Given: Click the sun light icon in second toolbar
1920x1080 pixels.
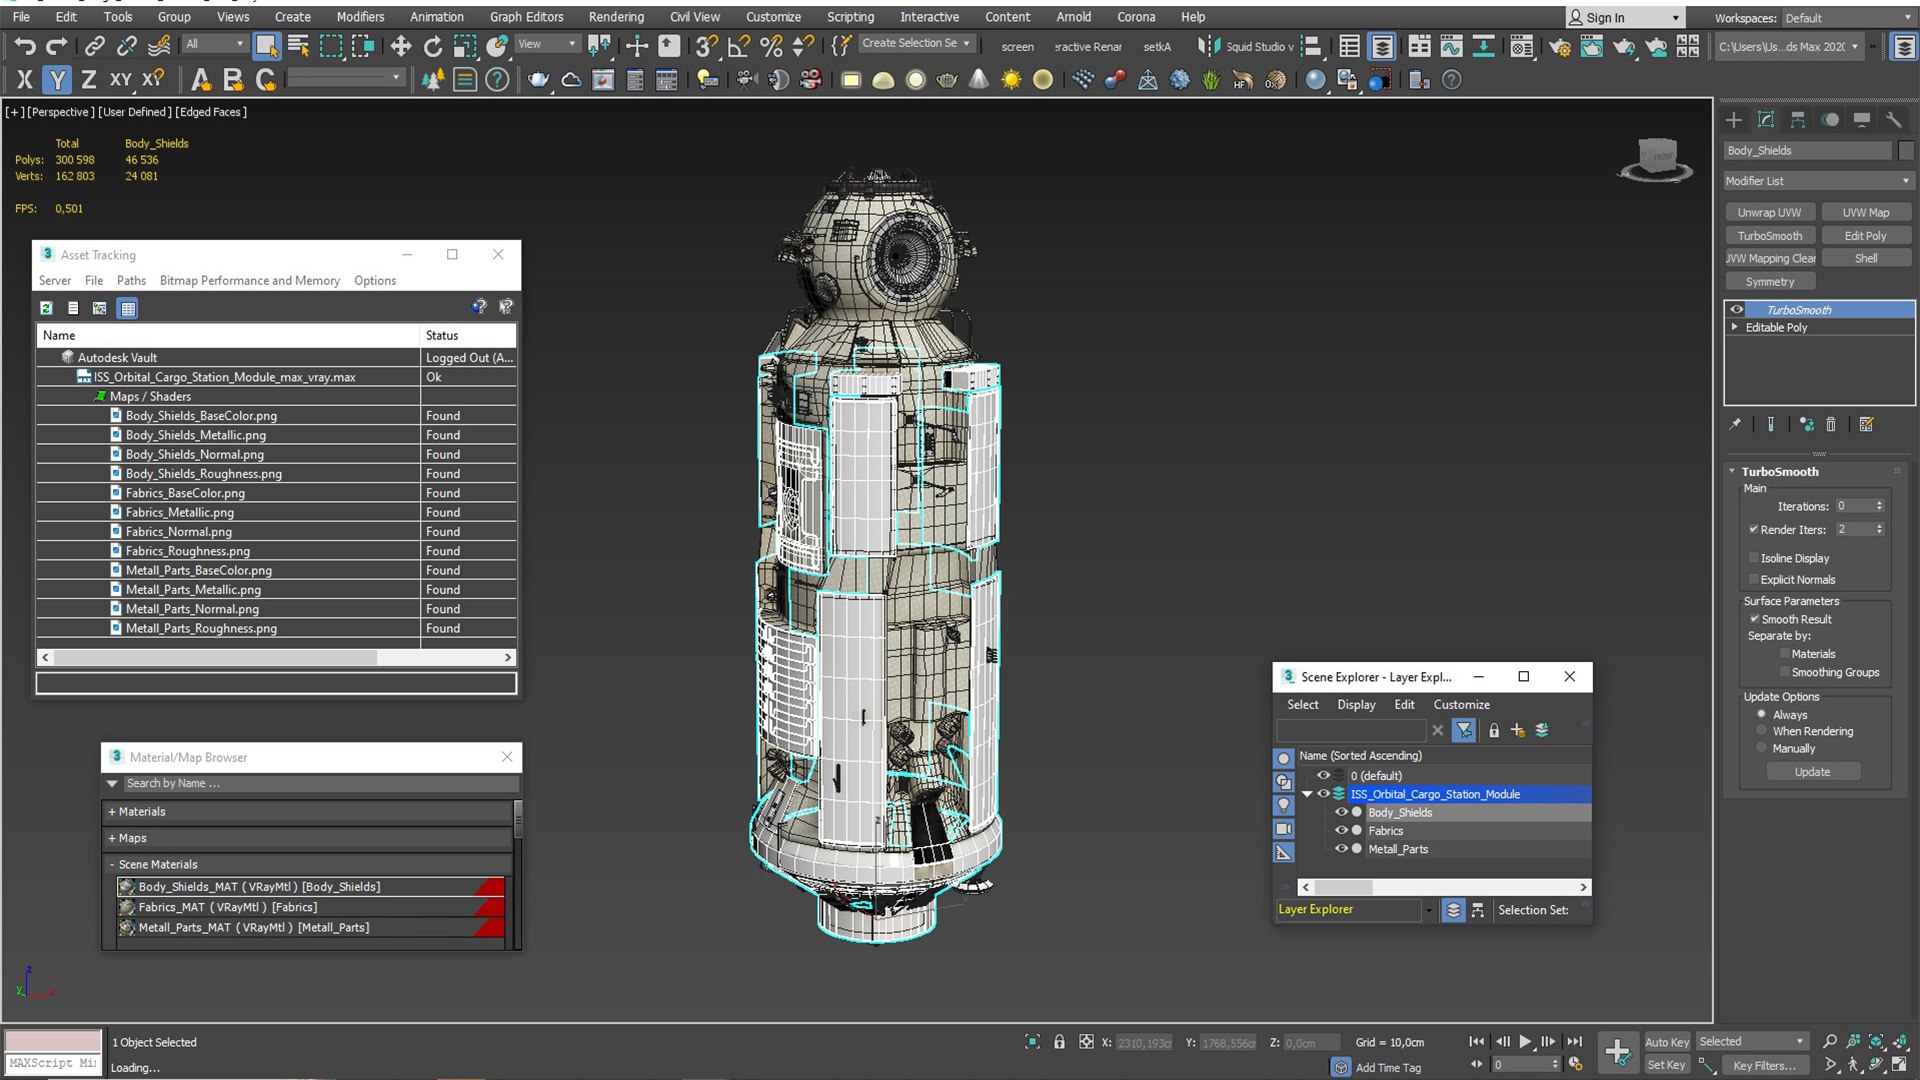Looking at the screenshot, I should [1011, 80].
